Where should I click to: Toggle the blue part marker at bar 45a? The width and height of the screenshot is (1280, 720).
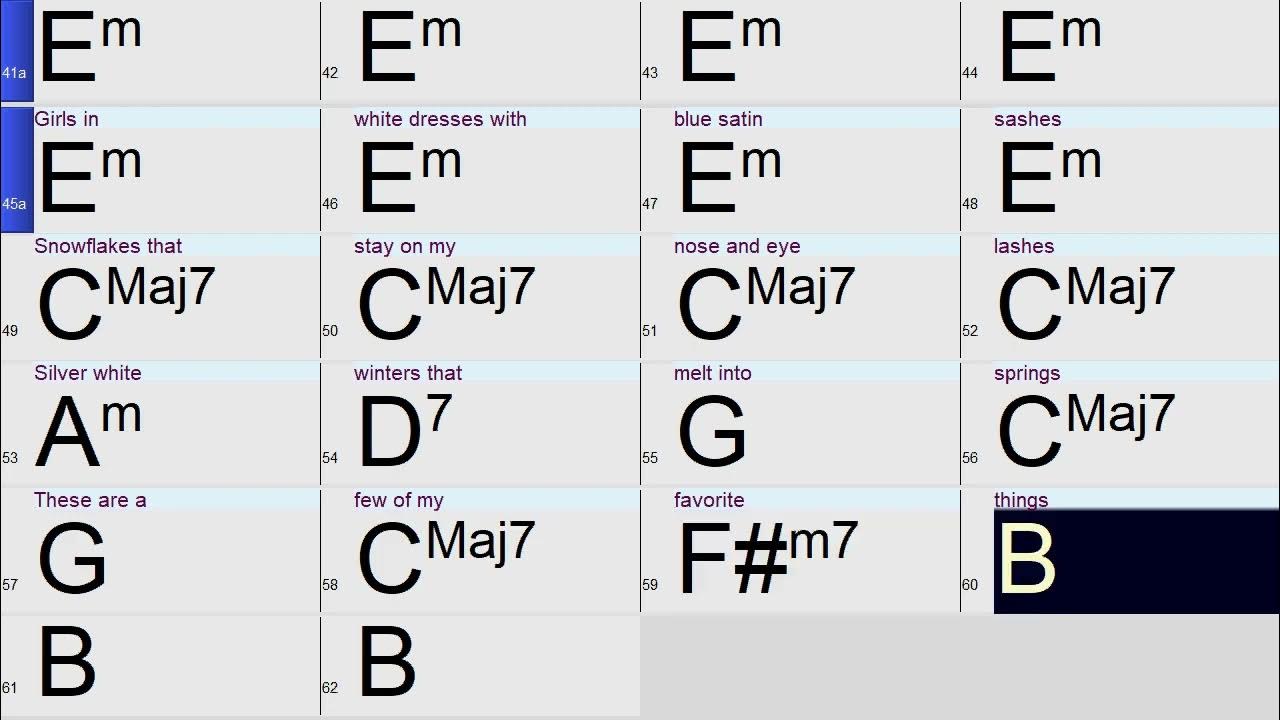16,170
